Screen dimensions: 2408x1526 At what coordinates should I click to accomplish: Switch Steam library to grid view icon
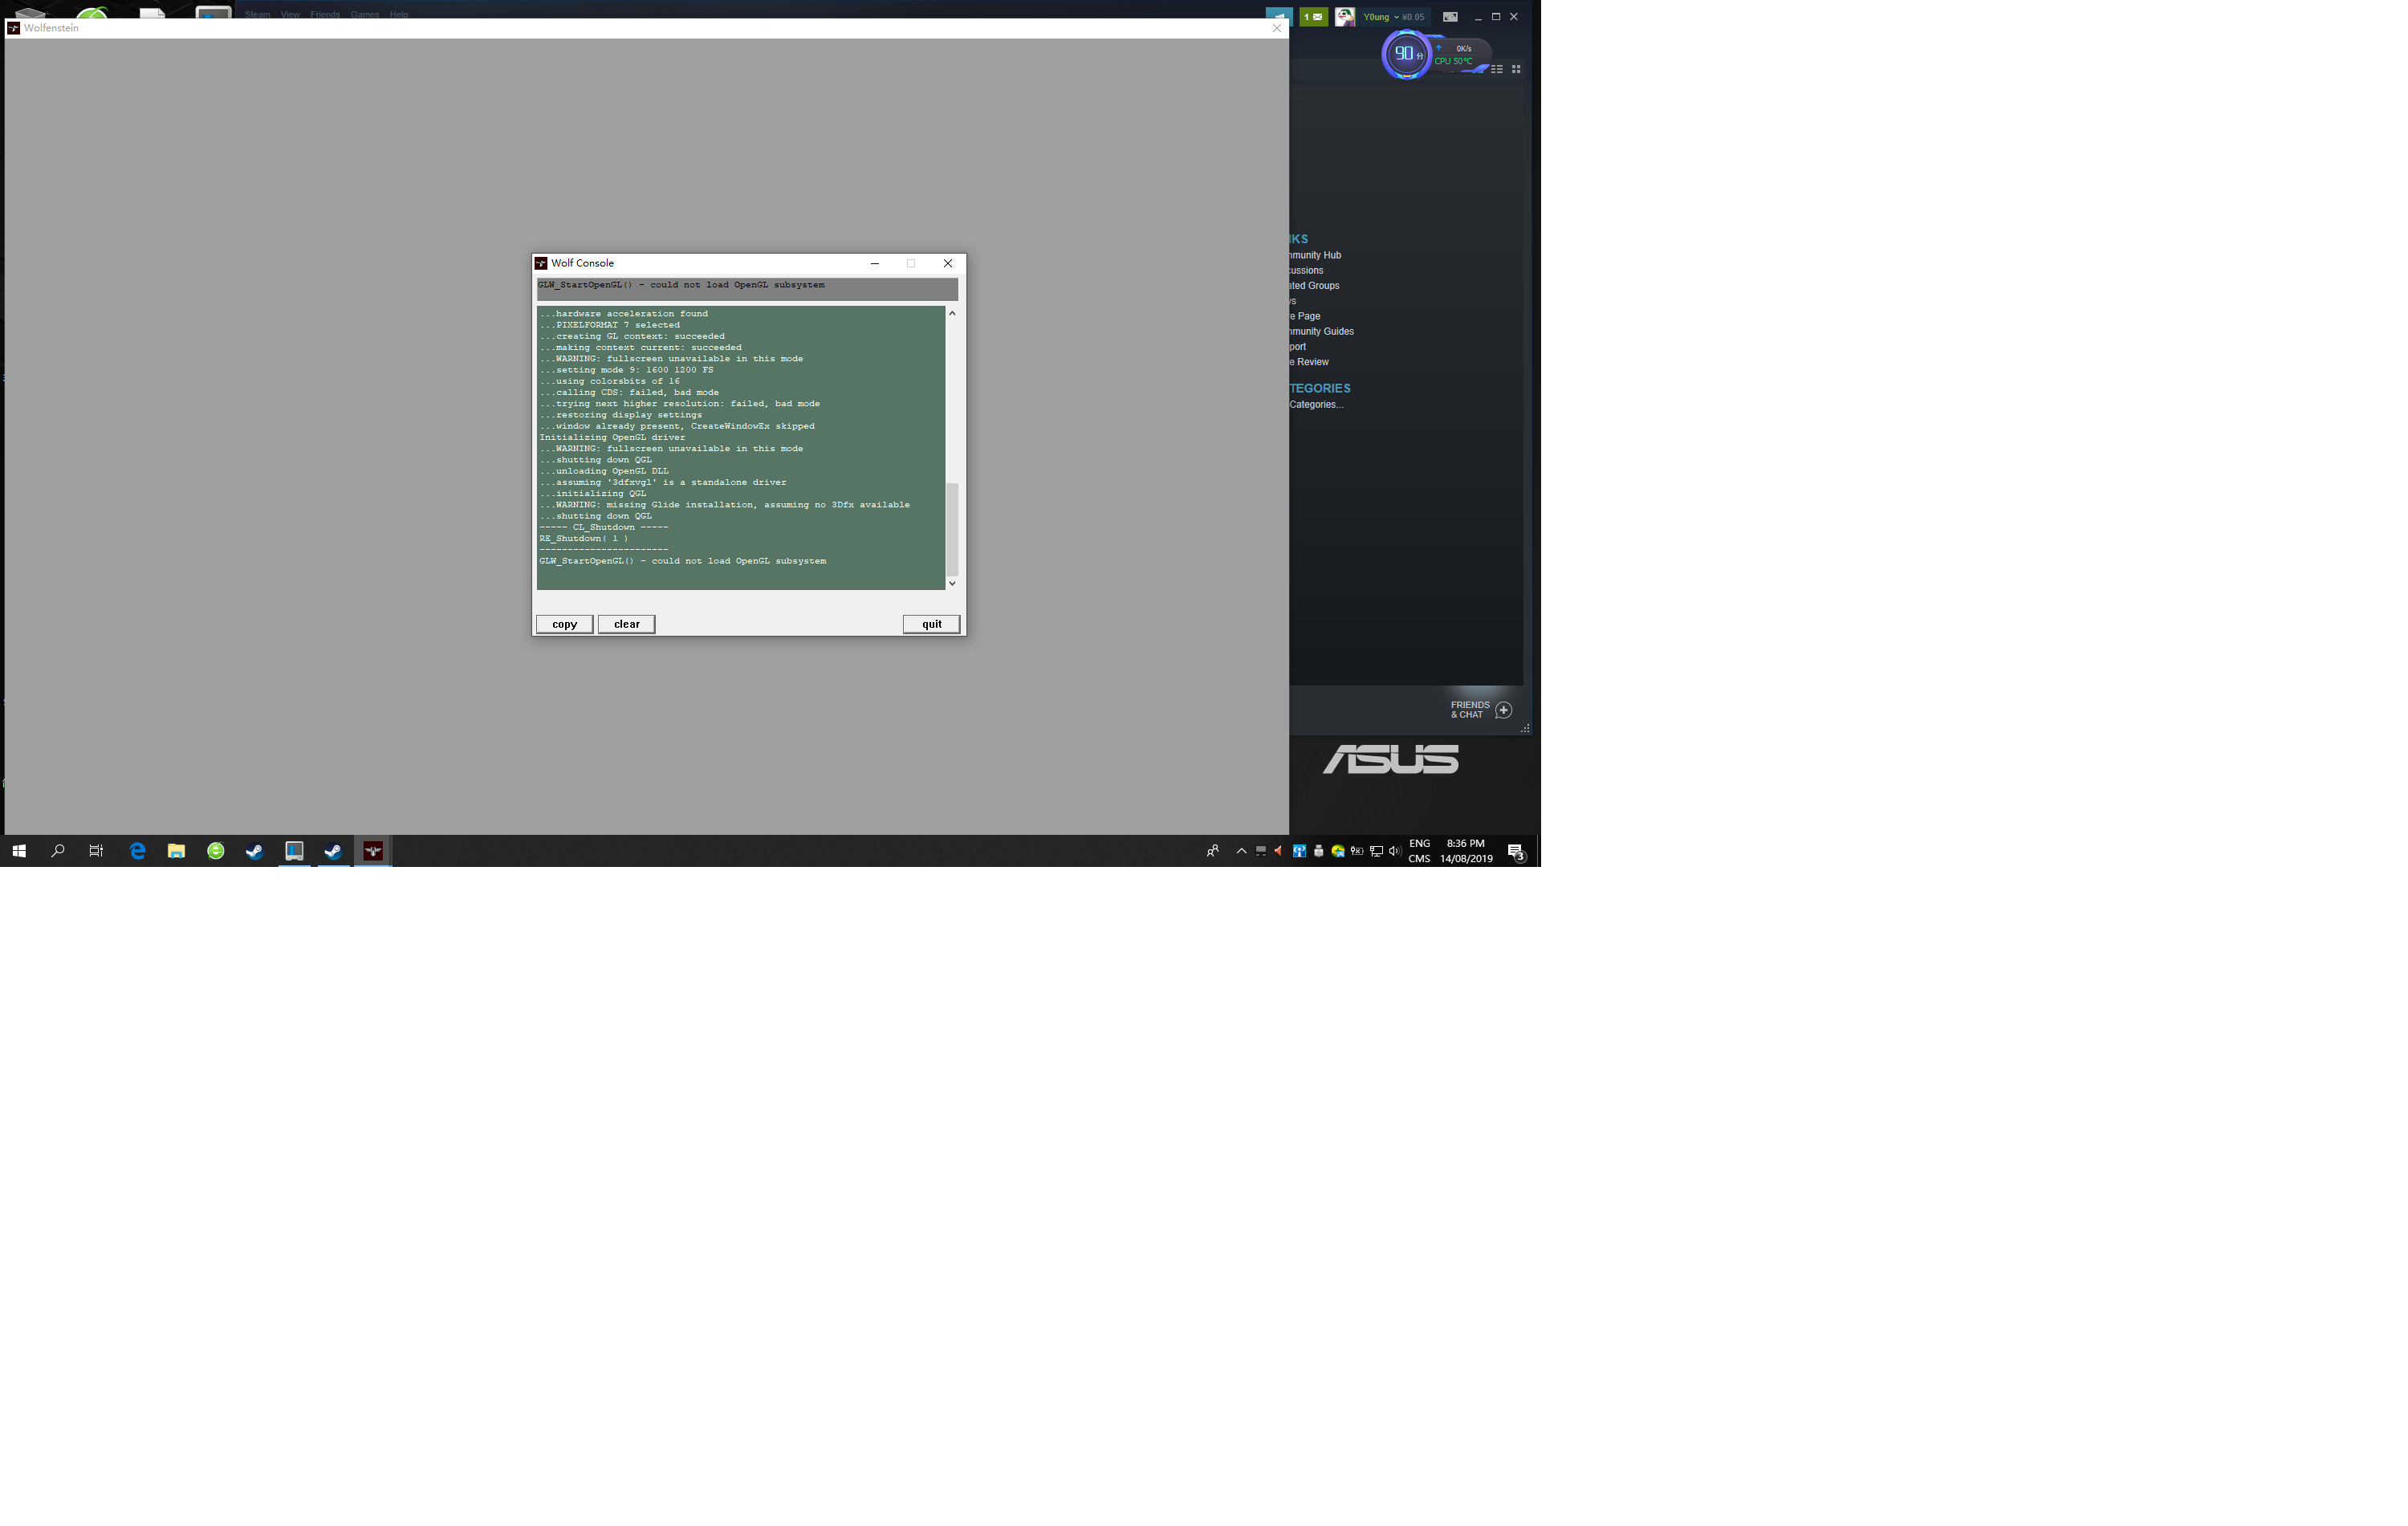click(1516, 69)
